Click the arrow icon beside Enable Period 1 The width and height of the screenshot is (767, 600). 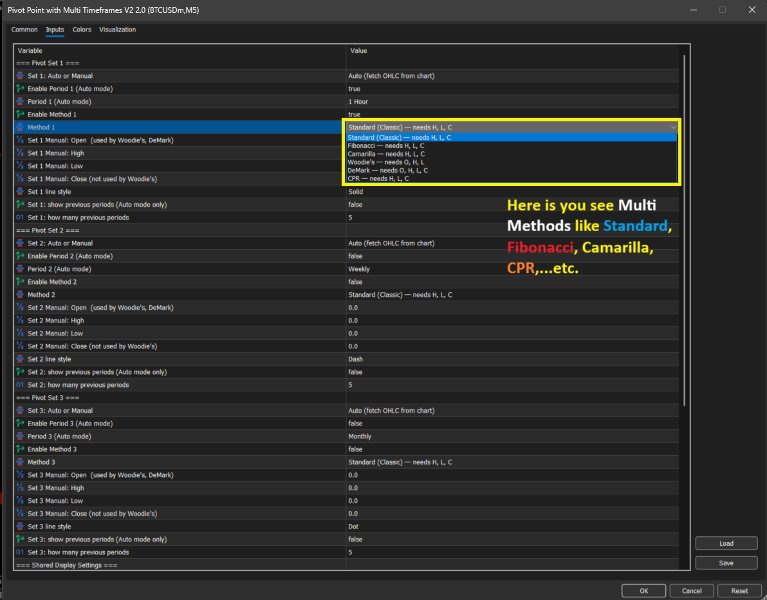pyautogui.click(x=20, y=89)
